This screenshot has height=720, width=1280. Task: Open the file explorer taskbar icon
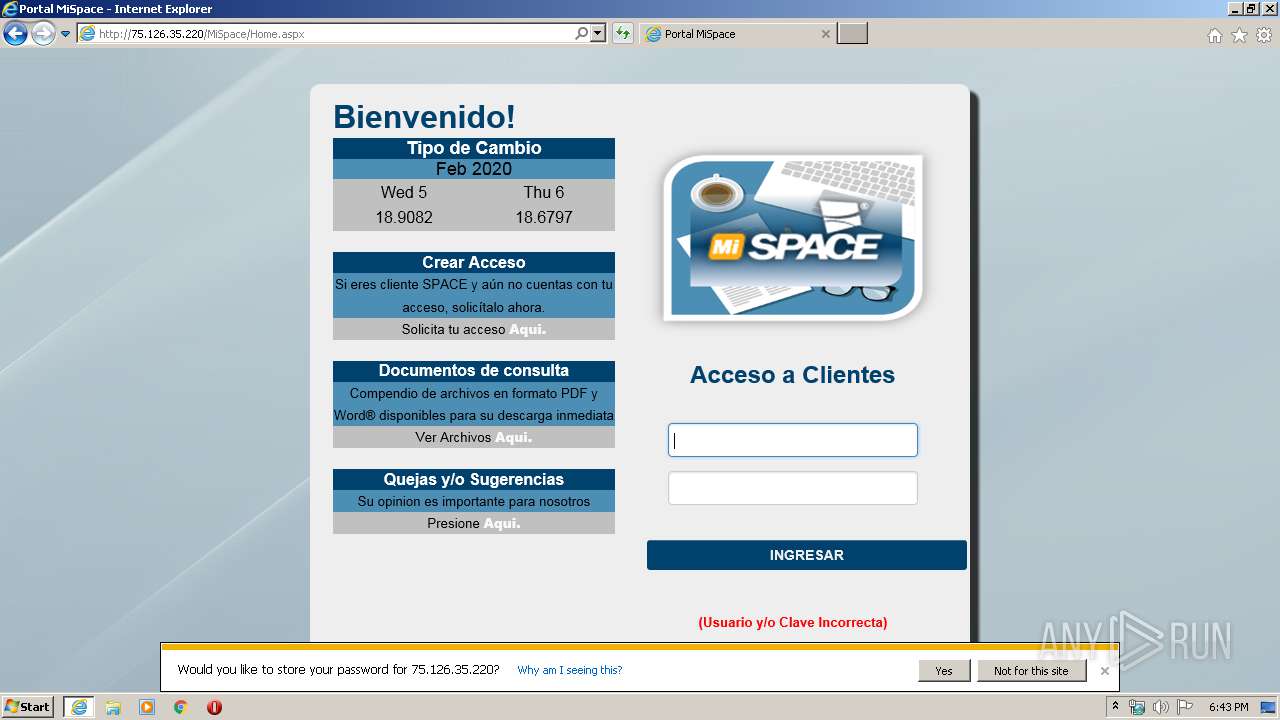113,707
